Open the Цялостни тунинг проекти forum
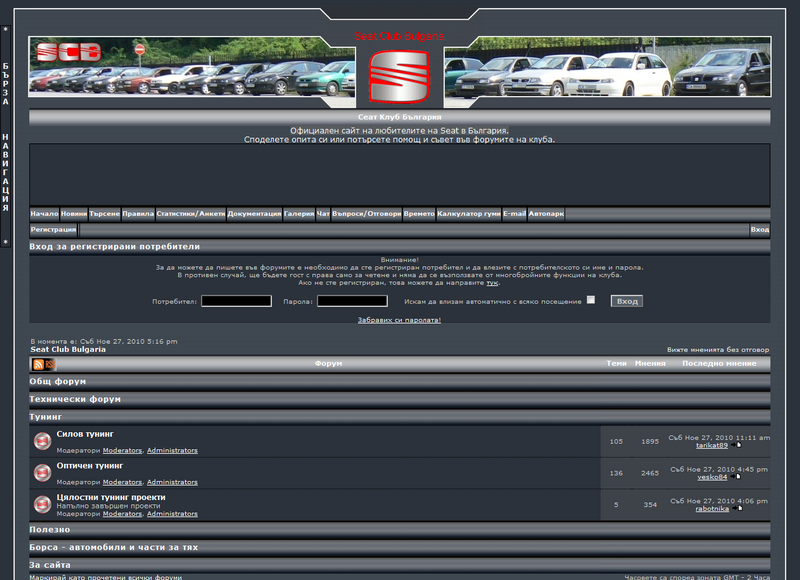Viewport: 800px width, 580px height. pos(111,497)
